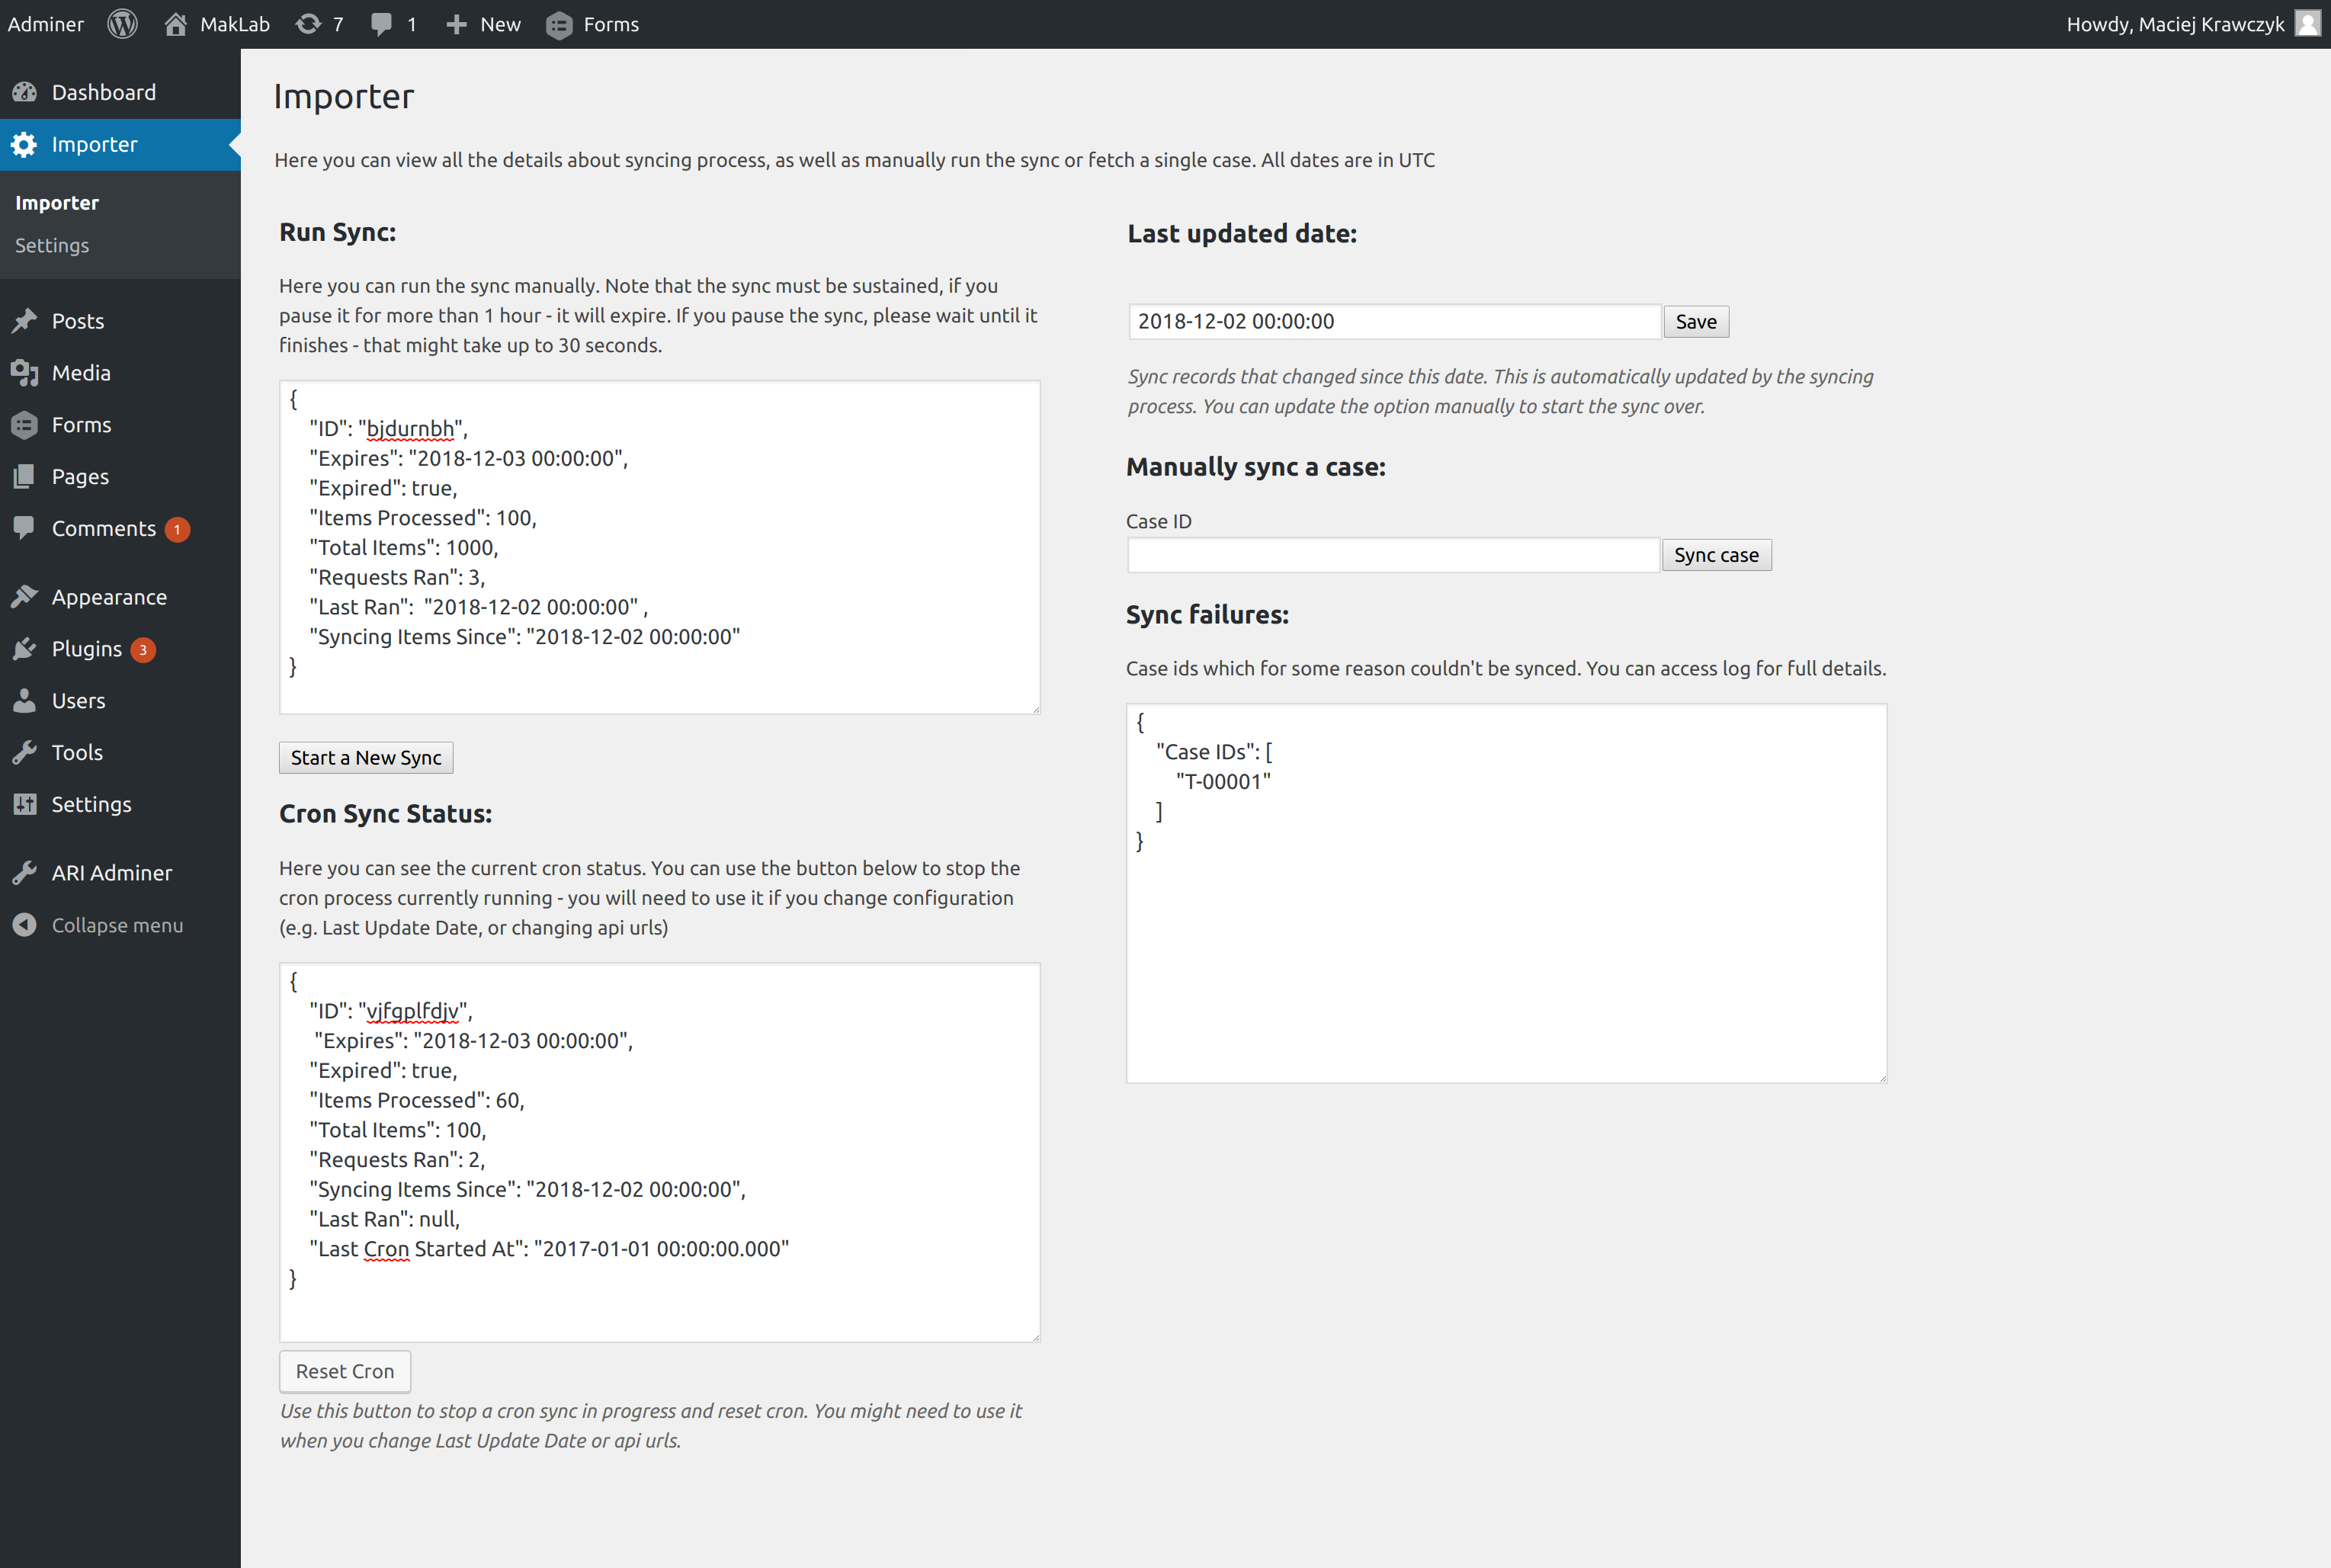
Task: Click Adminer link in admin bar
Action: click(x=46, y=24)
